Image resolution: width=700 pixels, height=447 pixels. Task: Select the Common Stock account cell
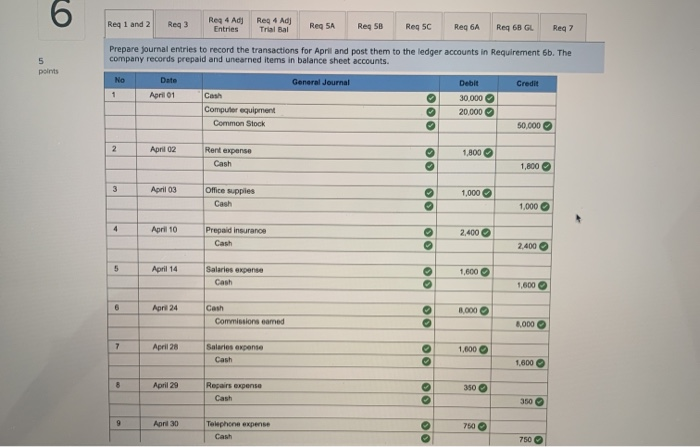[320, 124]
